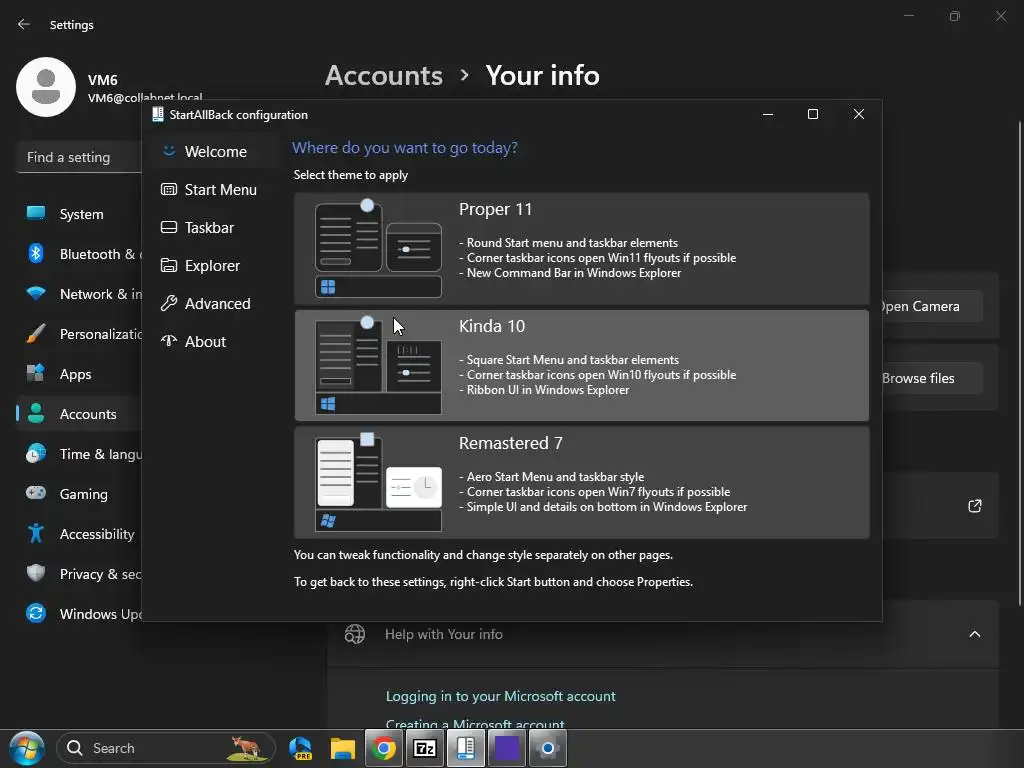Image resolution: width=1024 pixels, height=768 pixels.
Task: Switch to the Start Menu section
Action: click(x=214, y=189)
